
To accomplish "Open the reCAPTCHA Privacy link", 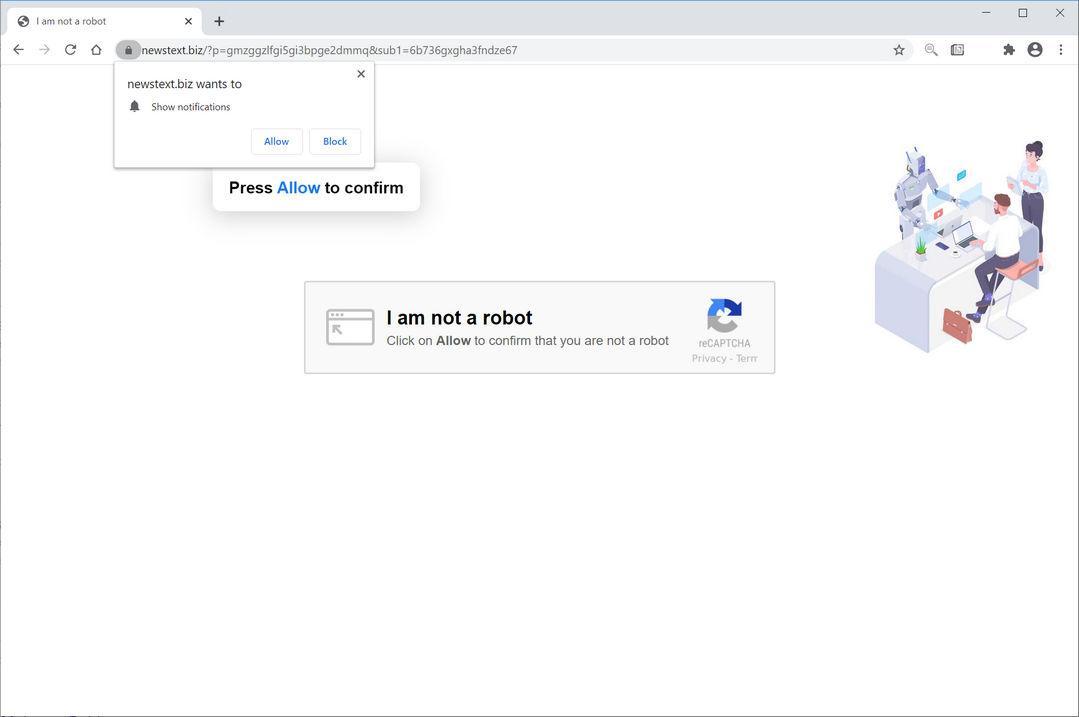I will pos(710,357).
